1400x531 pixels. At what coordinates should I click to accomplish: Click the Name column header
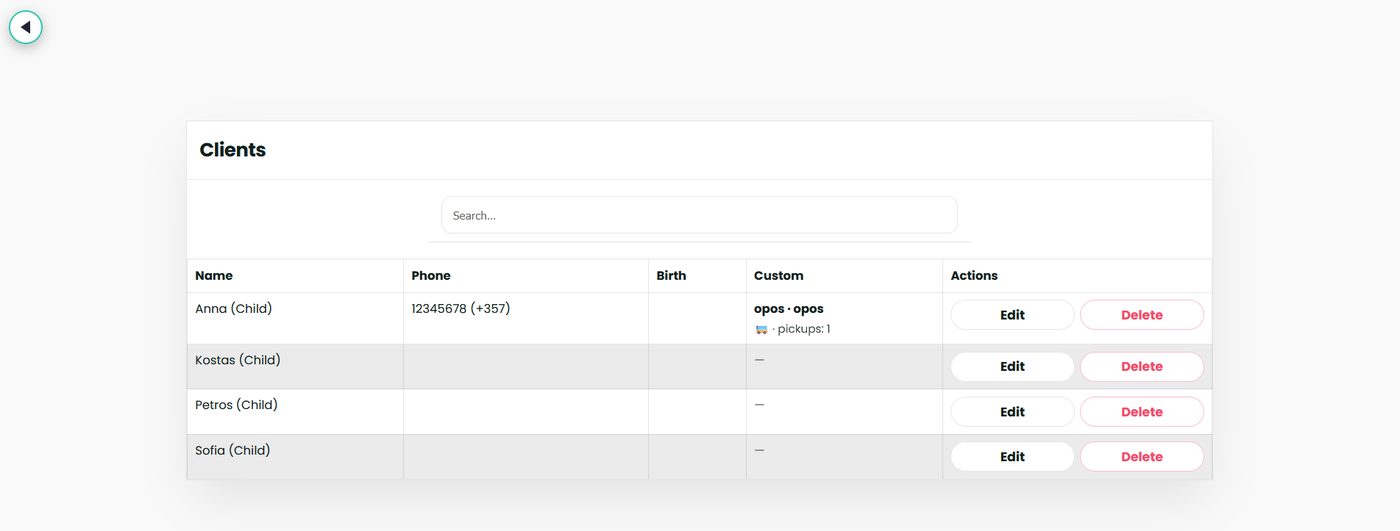coord(214,276)
